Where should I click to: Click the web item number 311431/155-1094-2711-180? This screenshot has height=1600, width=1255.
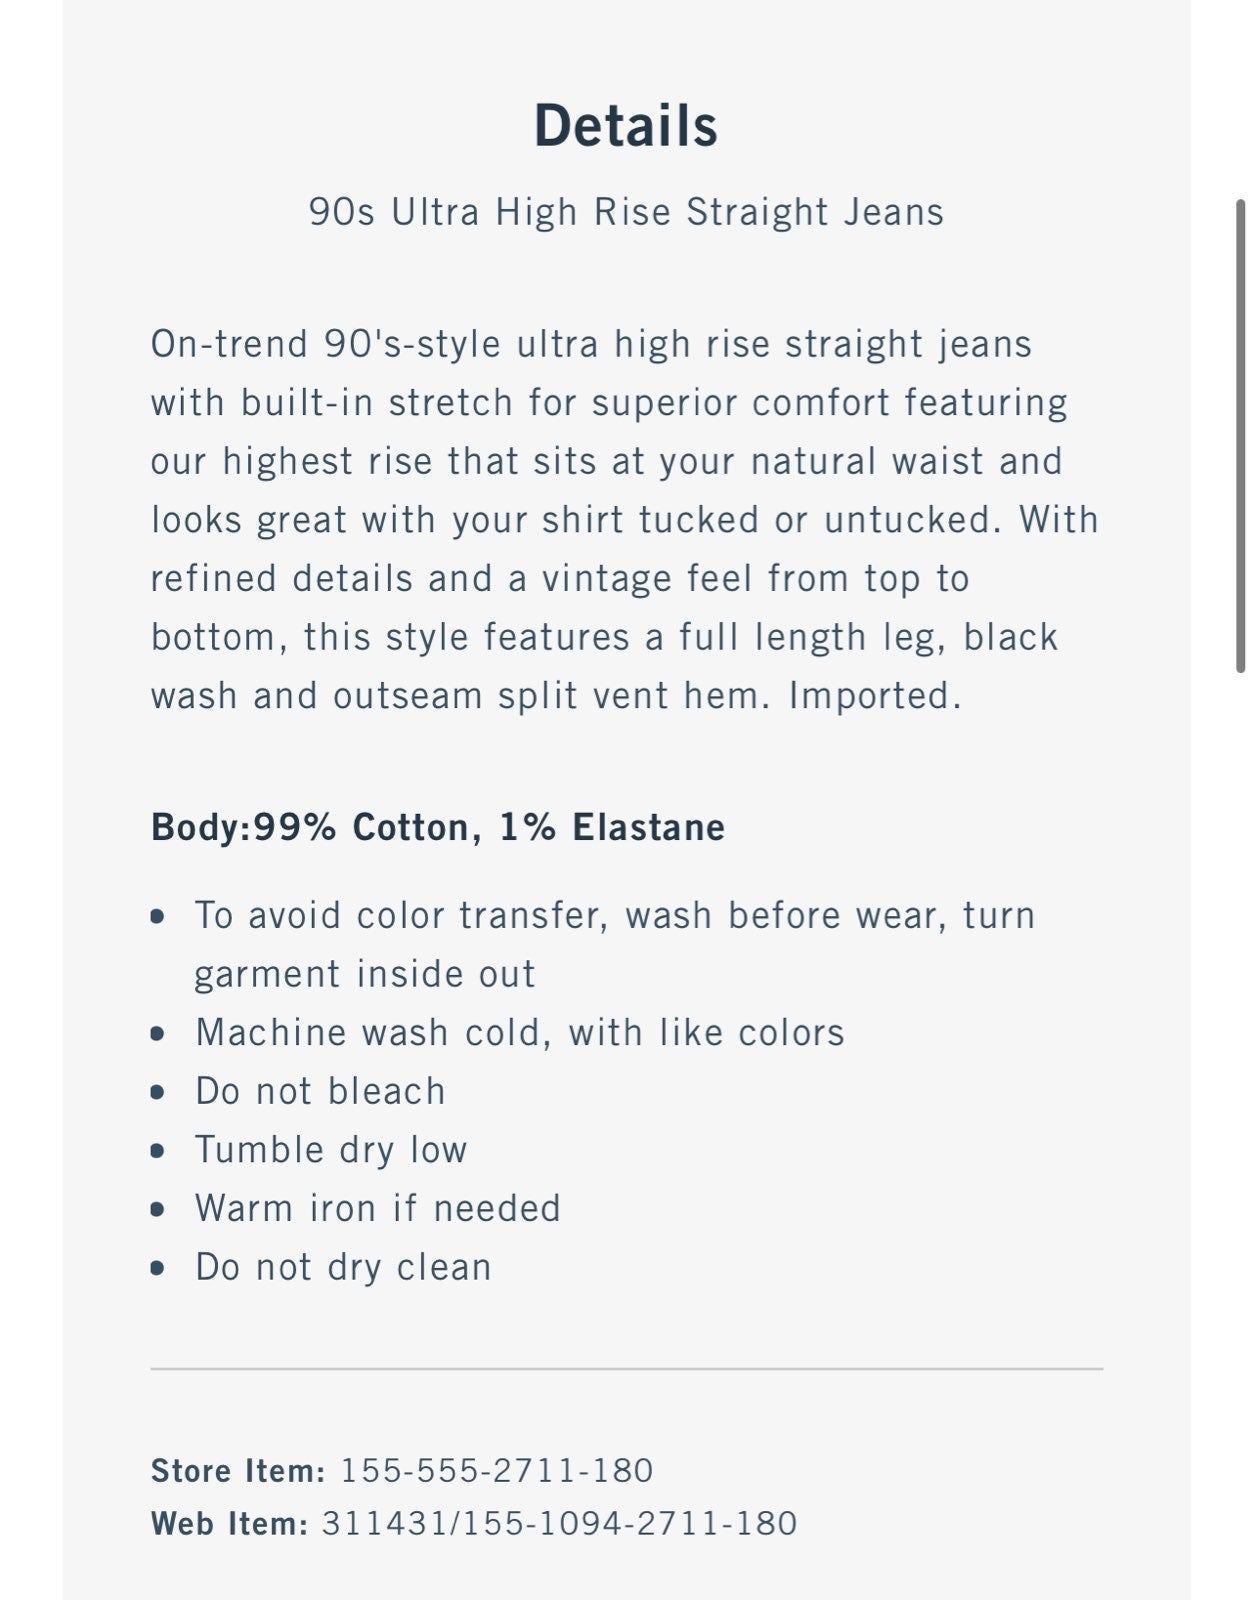click(559, 1523)
